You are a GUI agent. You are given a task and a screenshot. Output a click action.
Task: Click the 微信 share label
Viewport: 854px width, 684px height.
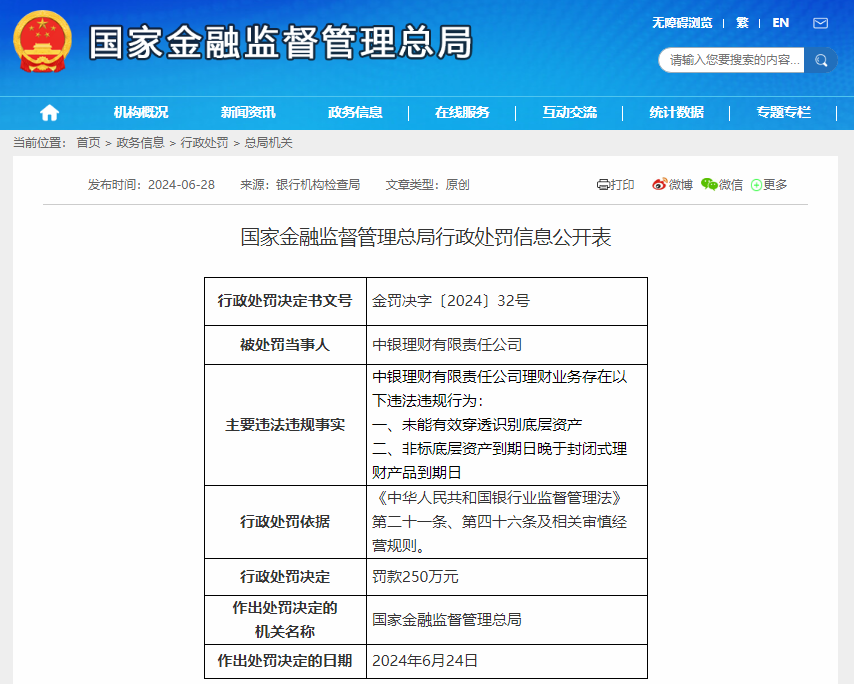point(730,185)
